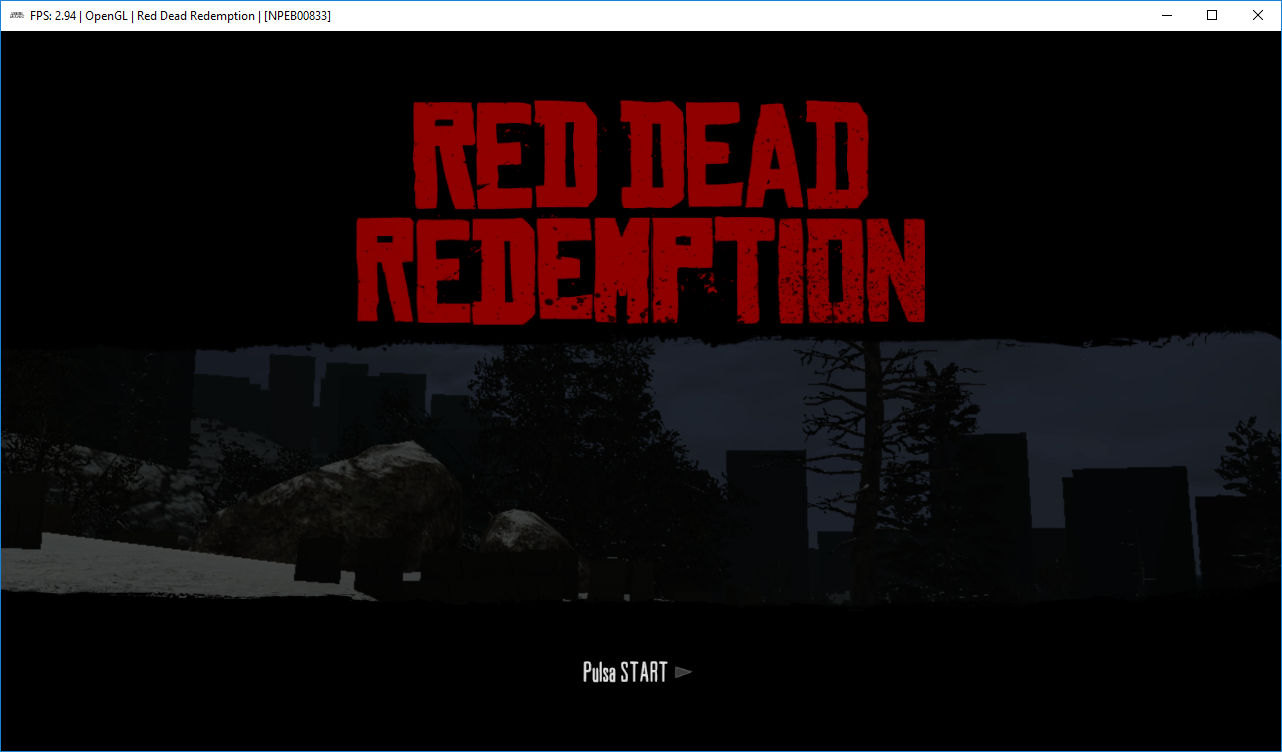The height and width of the screenshot is (752, 1282).
Task: Click the emulator app icon in title bar
Action: pyautogui.click(x=16, y=16)
